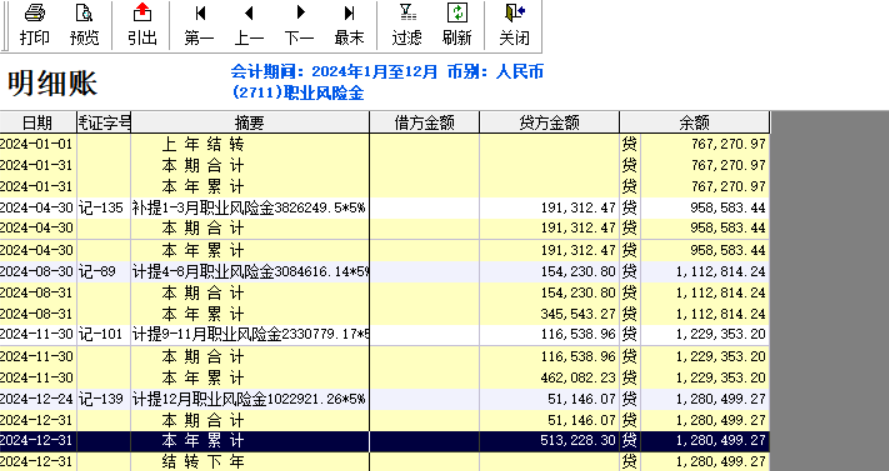The width and height of the screenshot is (889, 471).
Task: Click the 余额 column header
Action: [x=694, y=122]
